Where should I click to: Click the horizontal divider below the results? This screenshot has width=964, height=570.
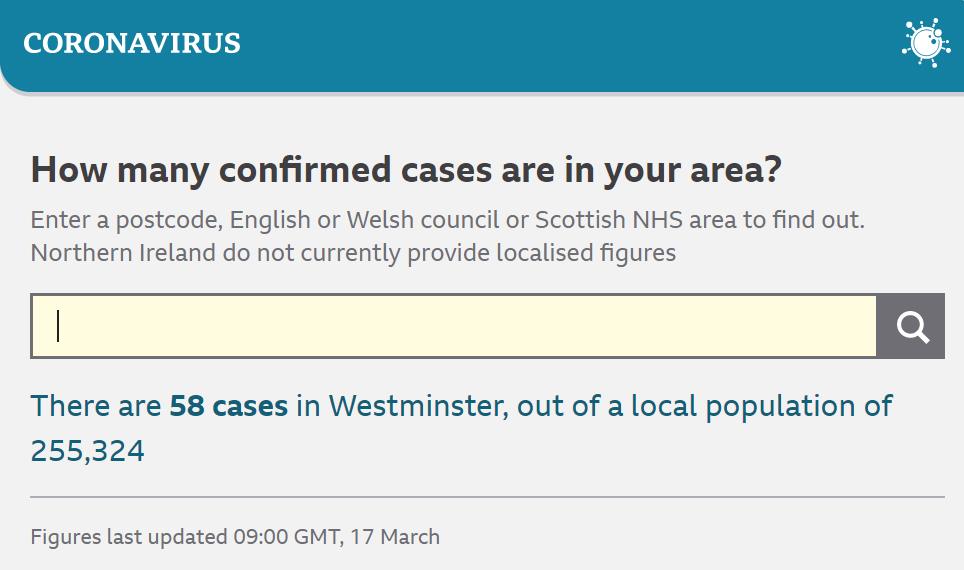point(487,496)
